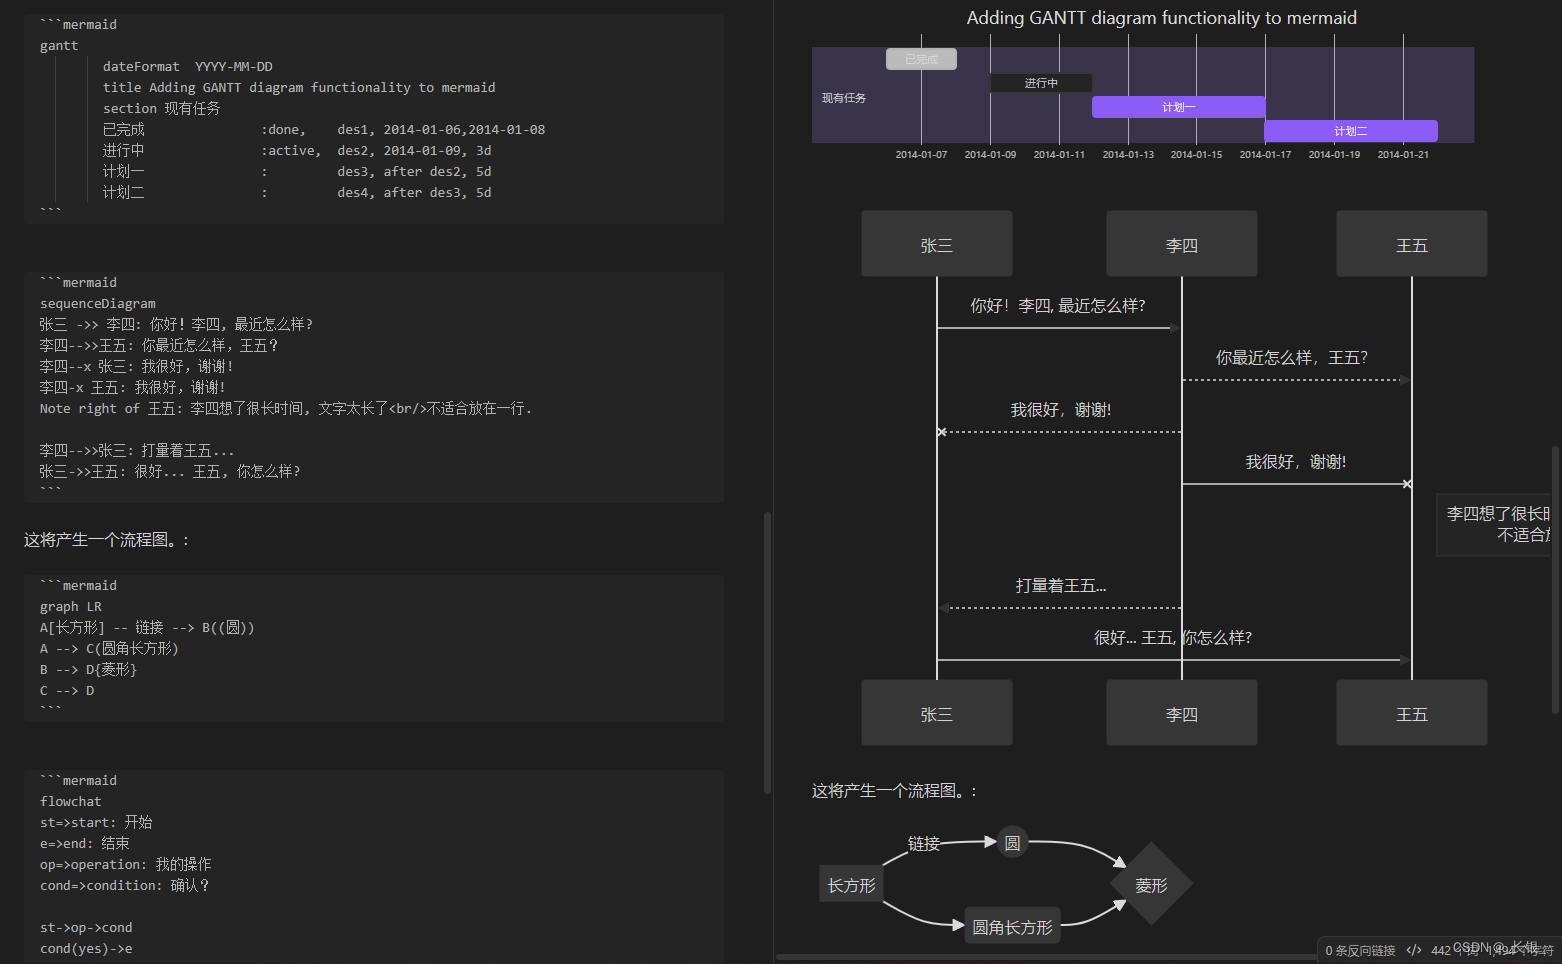Screen dimensions: 1562x964
Task: Click the bottom 张三 participant box
Action: point(937,713)
